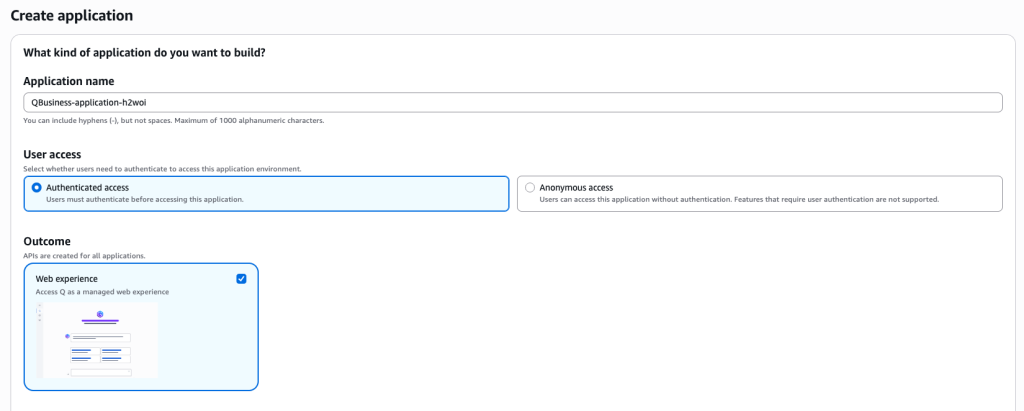The image size is (1024, 411).
Task: Click "Users must authenticate before accessing this application" text
Action: click(x=145, y=199)
